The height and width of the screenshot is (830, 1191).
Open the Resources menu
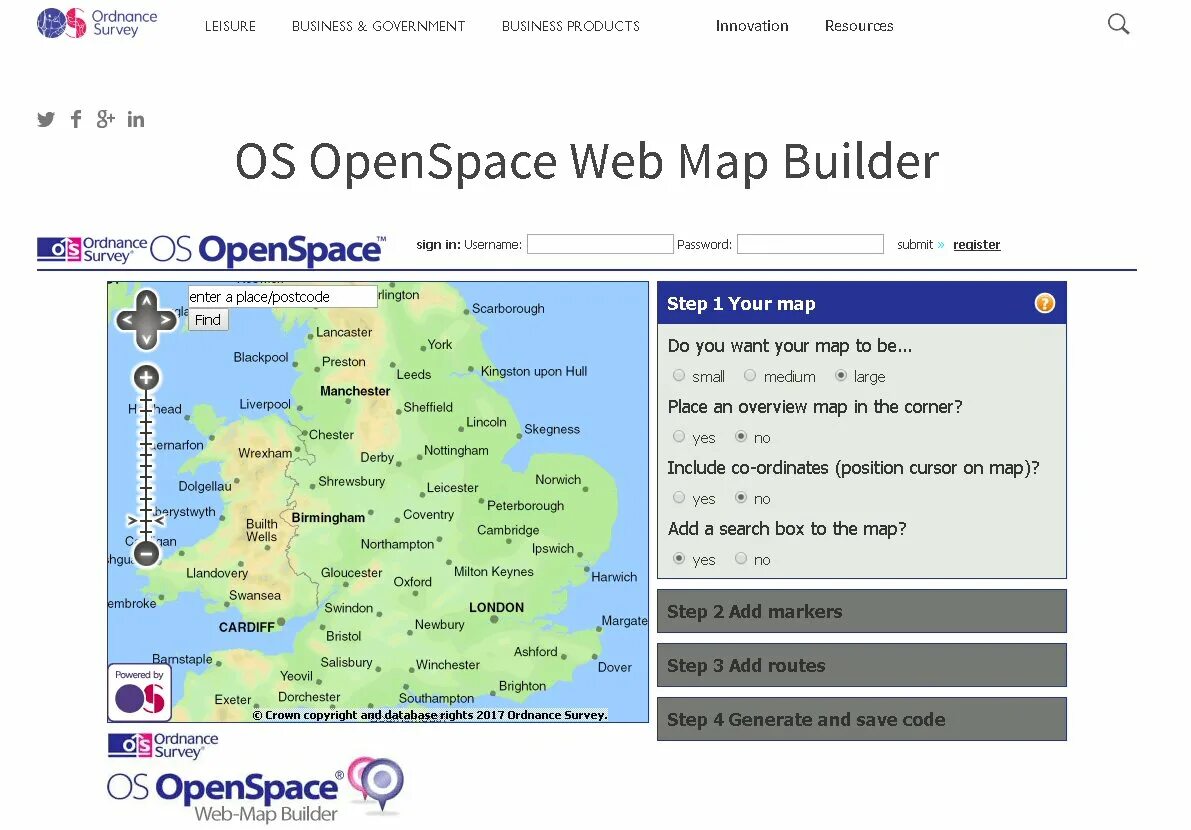tap(859, 26)
